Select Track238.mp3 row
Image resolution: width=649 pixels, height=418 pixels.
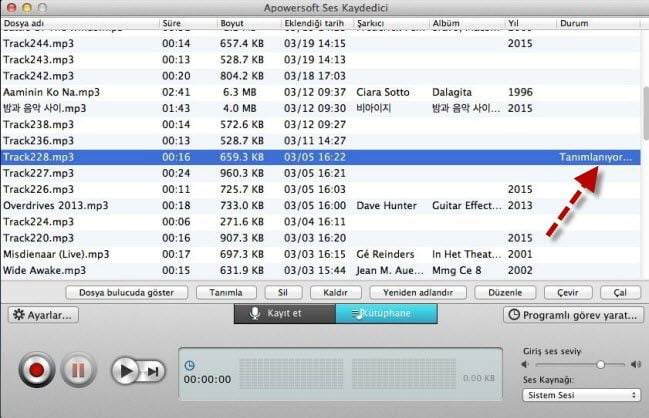pos(321,125)
